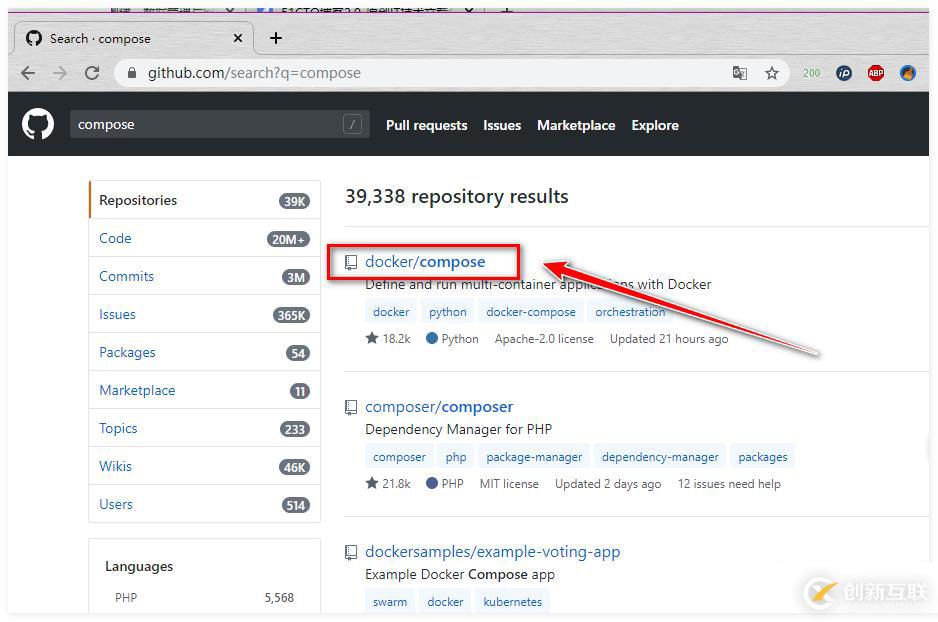
Task: Click the 'Languages' sidebar heading
Action: point(139,566)
